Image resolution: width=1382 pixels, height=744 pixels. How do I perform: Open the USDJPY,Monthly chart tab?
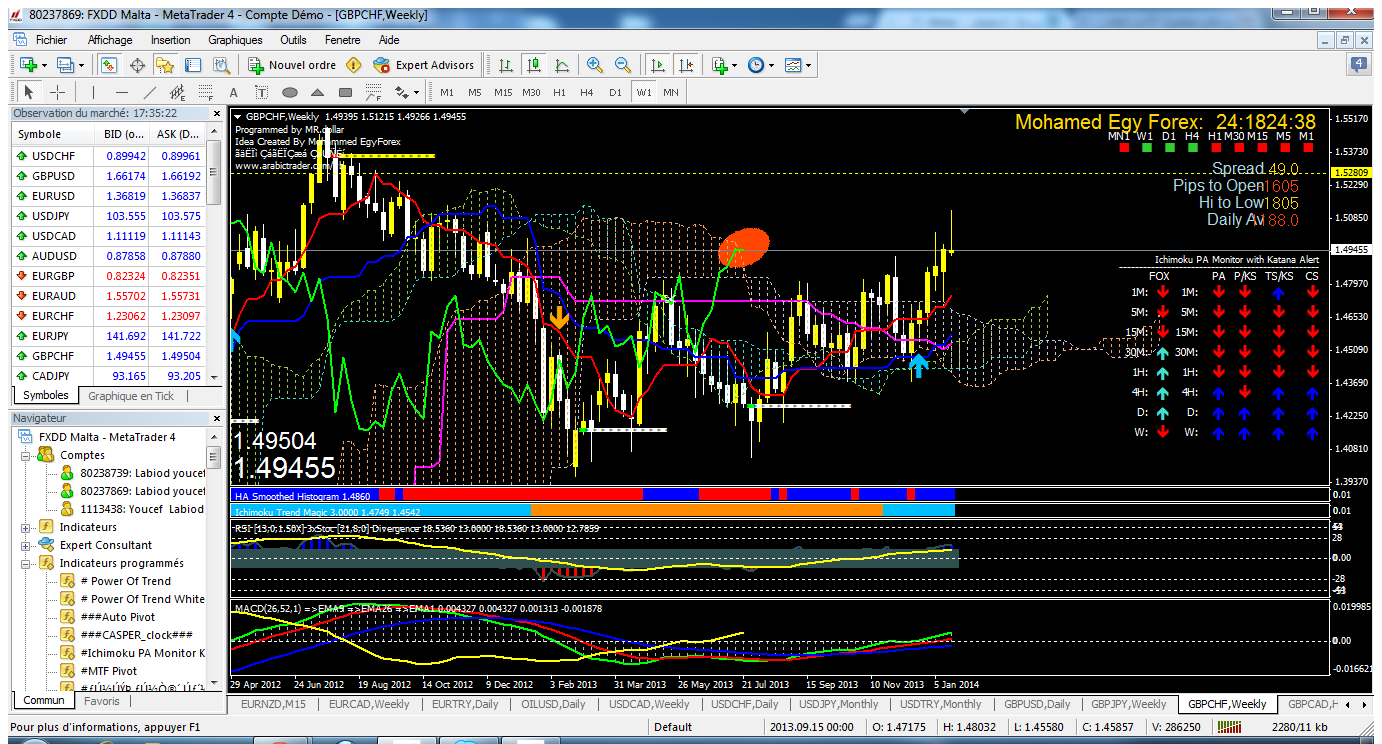click(x=838, y=704)
